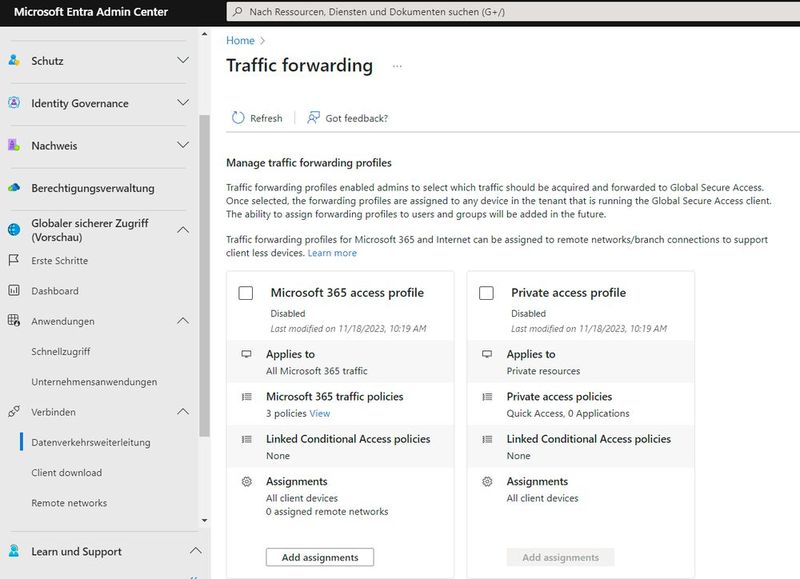The height and width of the screenshot is (579, 800).
Task: Select the Schutz shield icon in sidebar
Action: (12, 60)
